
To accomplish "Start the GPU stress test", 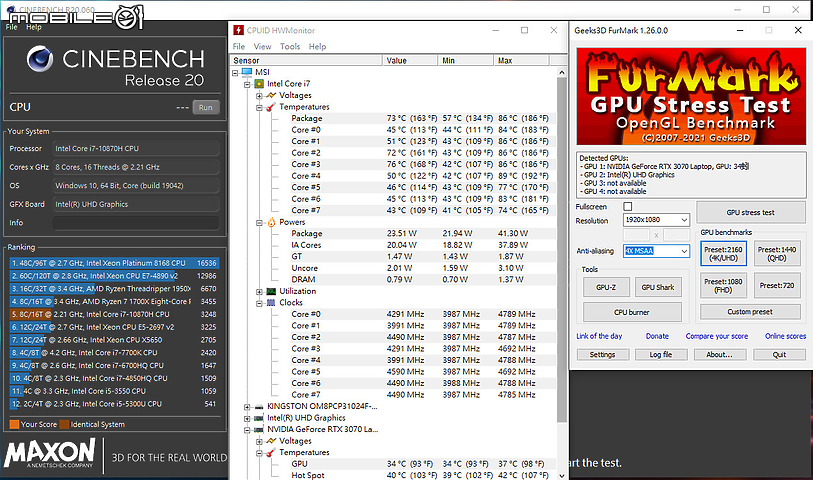I will tap(750, 213).
